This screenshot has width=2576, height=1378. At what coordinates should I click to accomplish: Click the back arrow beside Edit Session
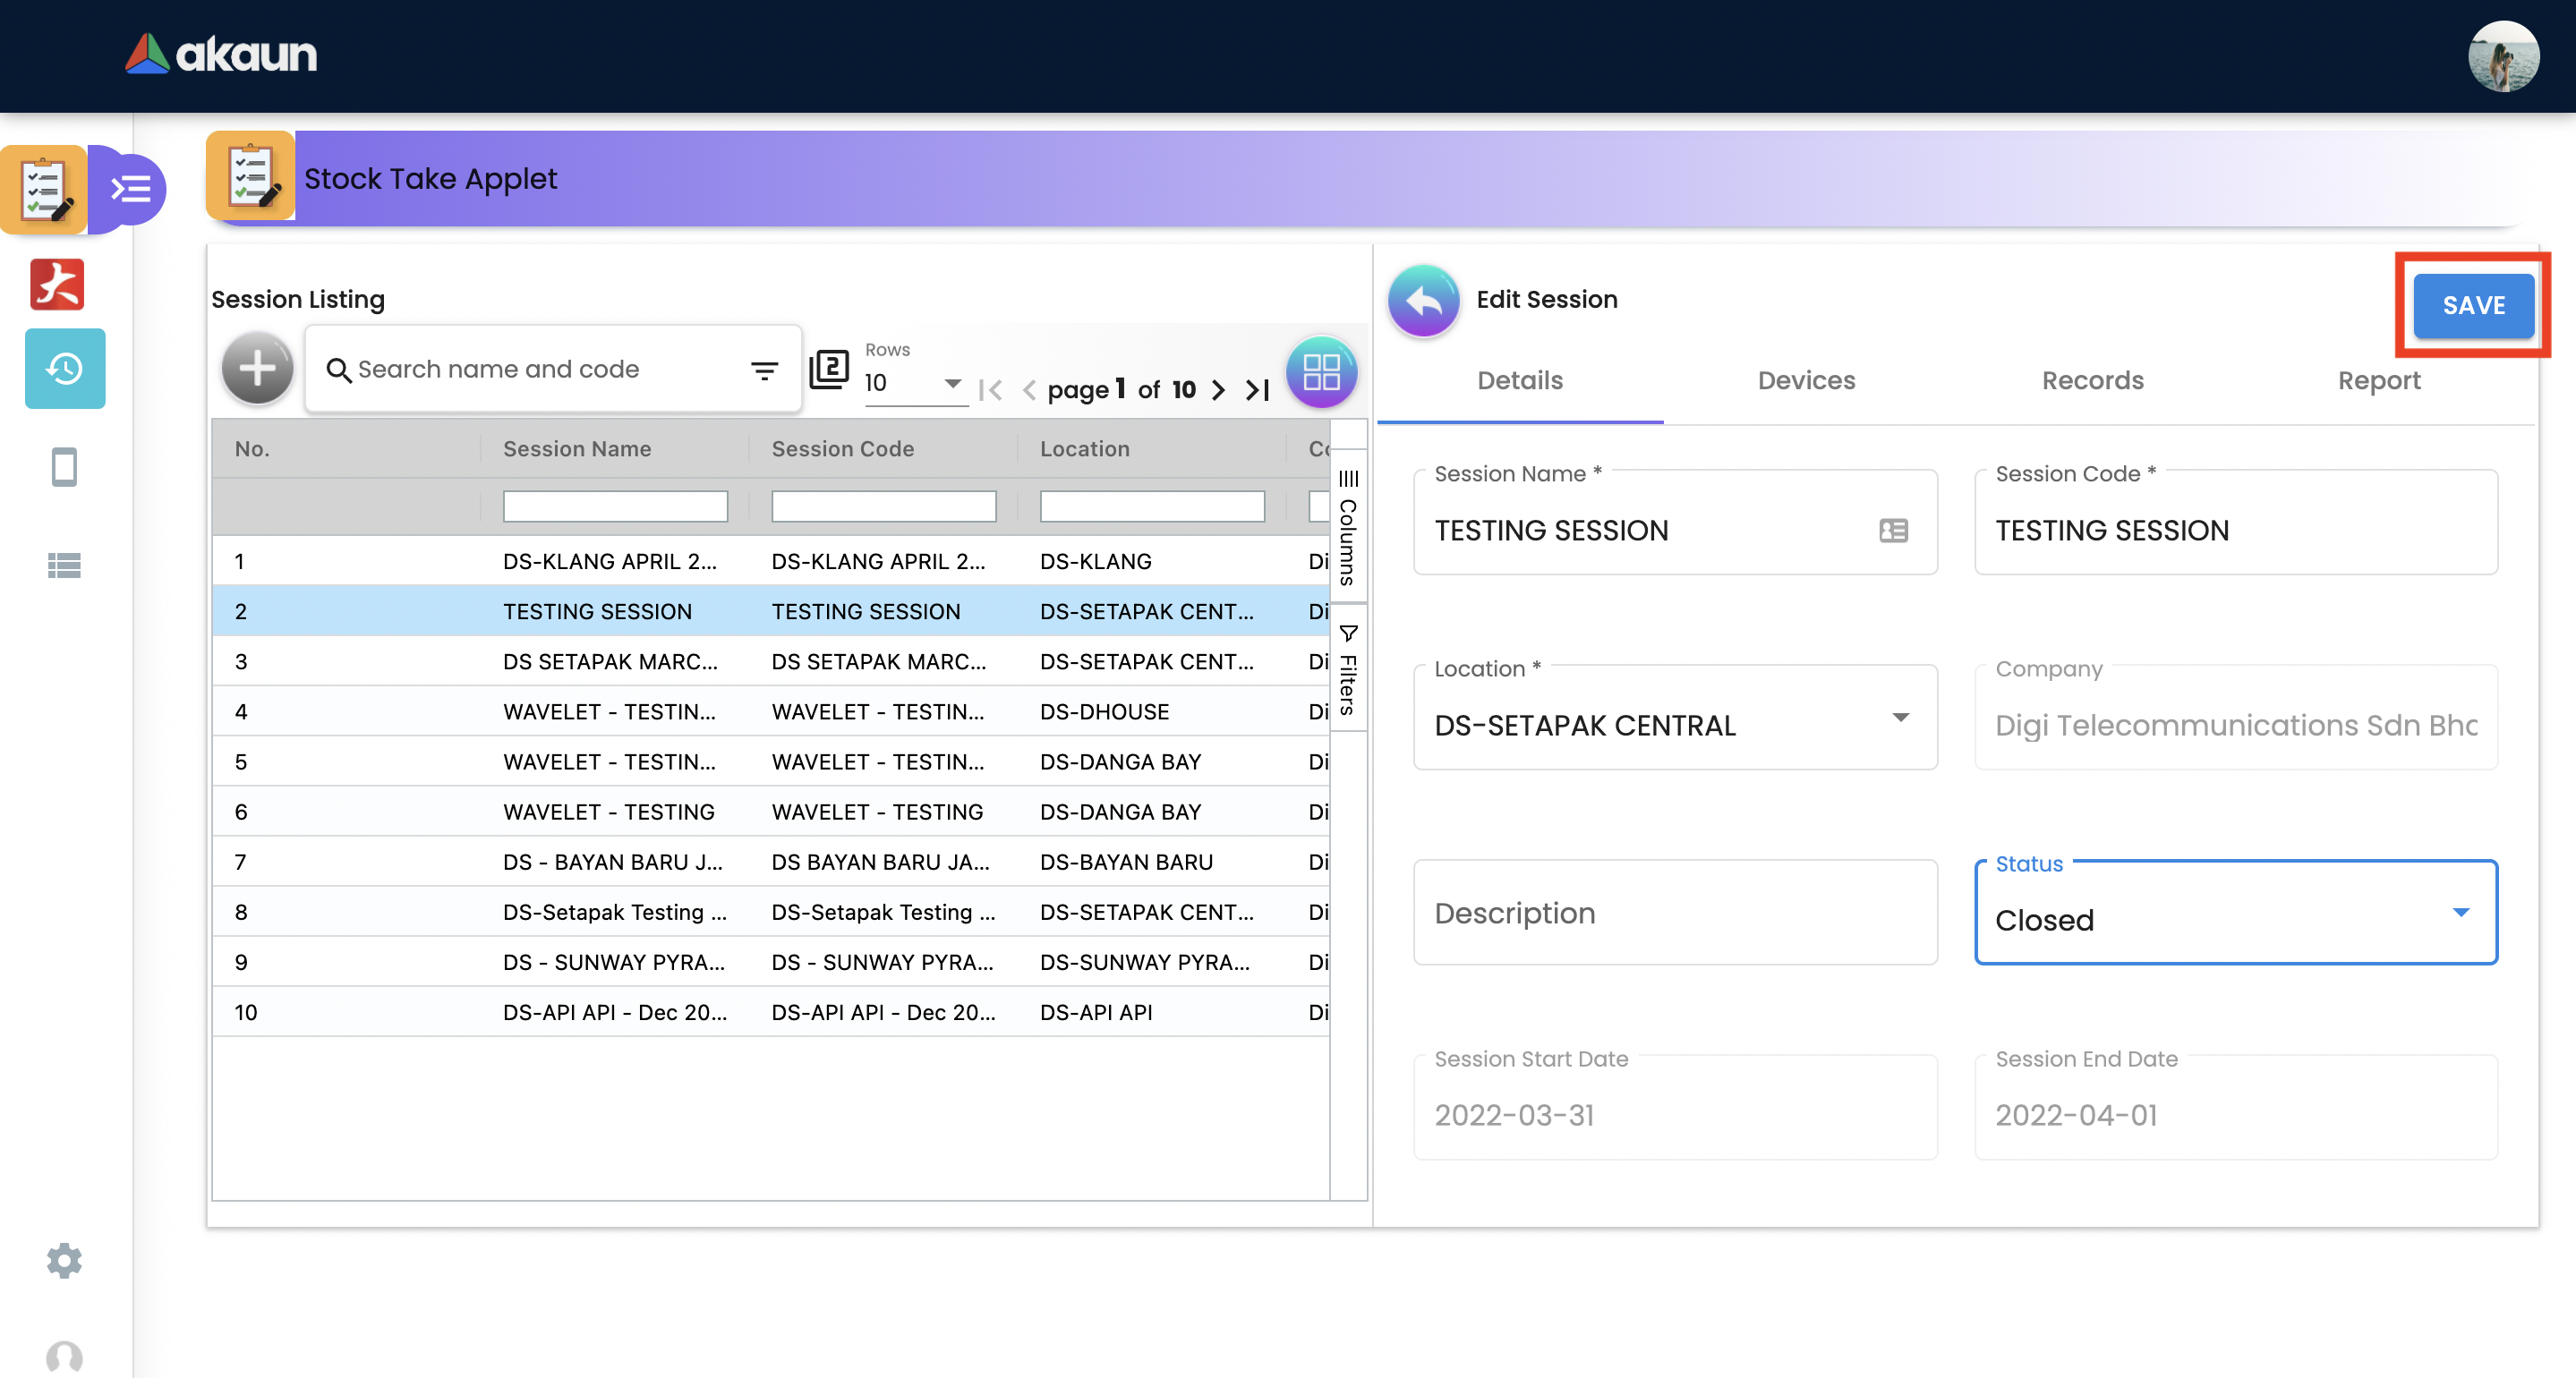pos(1423,300)
